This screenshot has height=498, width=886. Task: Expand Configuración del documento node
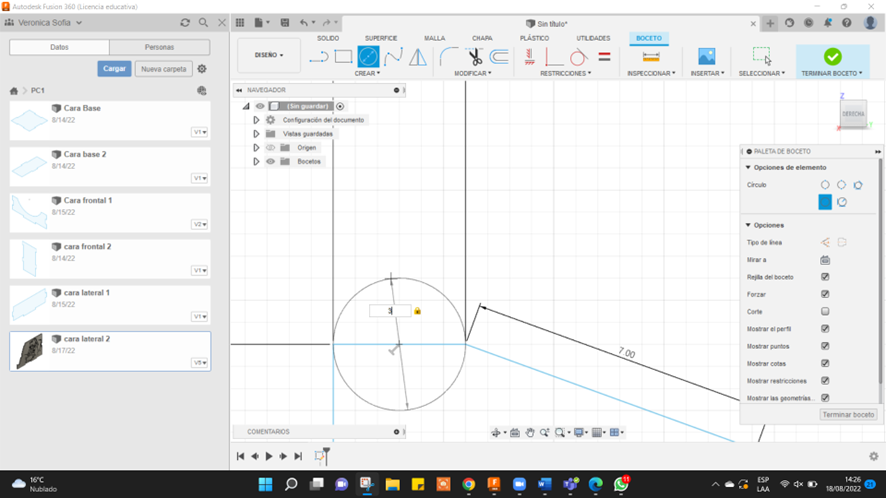tap(256, 120)
